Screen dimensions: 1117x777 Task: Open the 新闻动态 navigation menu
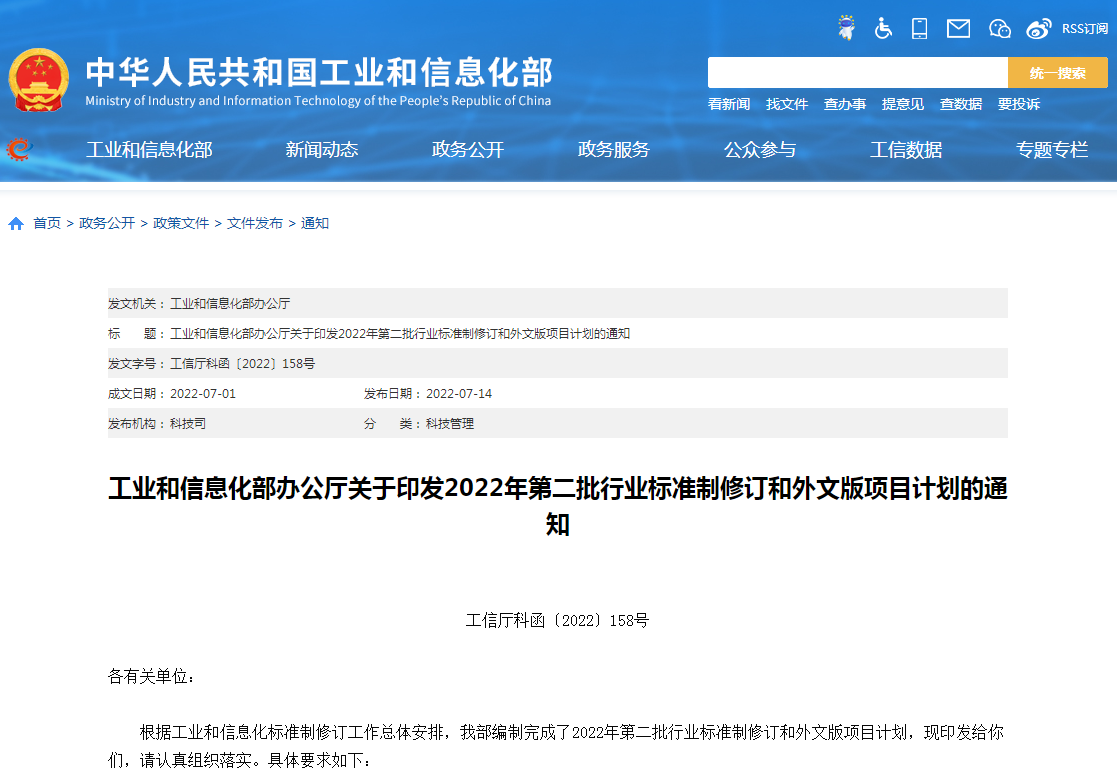tap(321, 150)
